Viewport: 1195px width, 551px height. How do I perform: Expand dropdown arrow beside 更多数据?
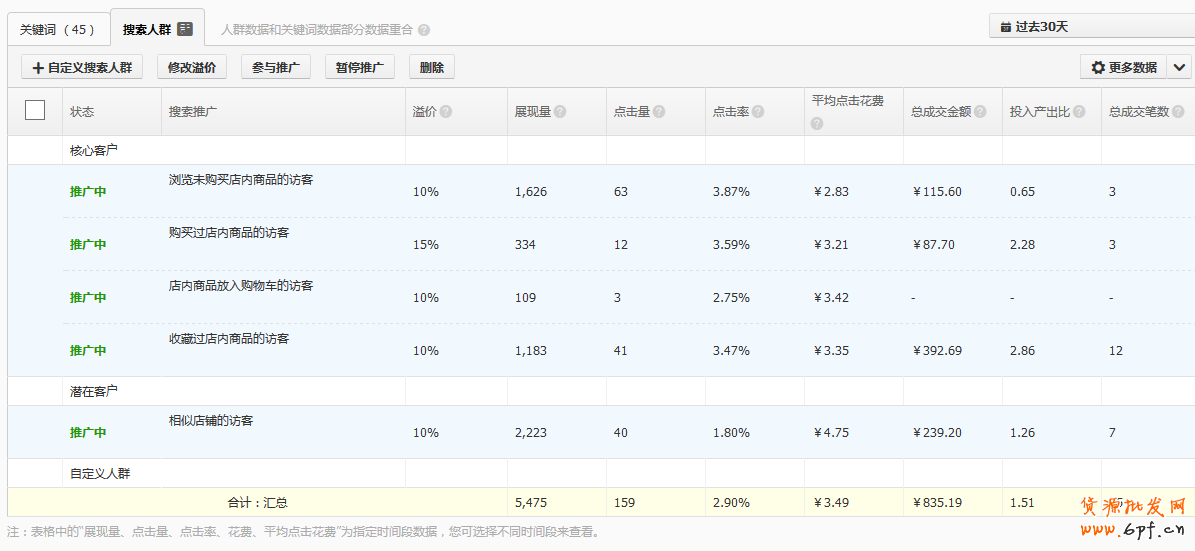click(x=1179, y=67)
